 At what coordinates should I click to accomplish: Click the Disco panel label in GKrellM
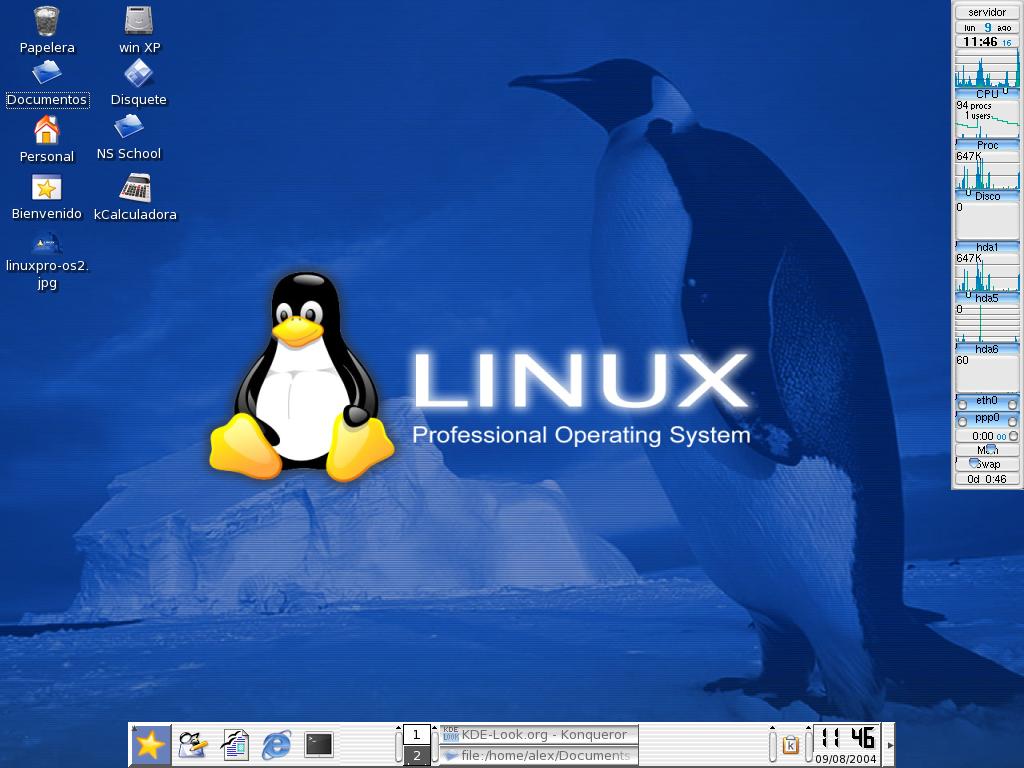(987, 196)
